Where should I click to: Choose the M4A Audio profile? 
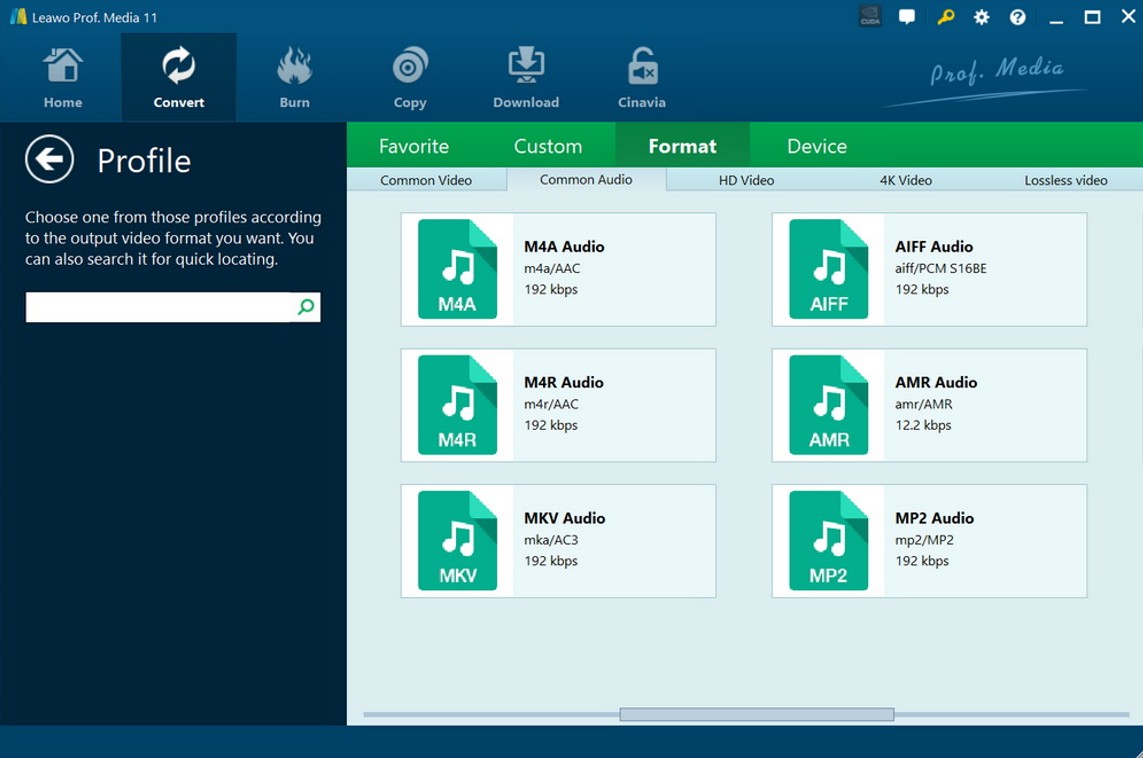558,269
